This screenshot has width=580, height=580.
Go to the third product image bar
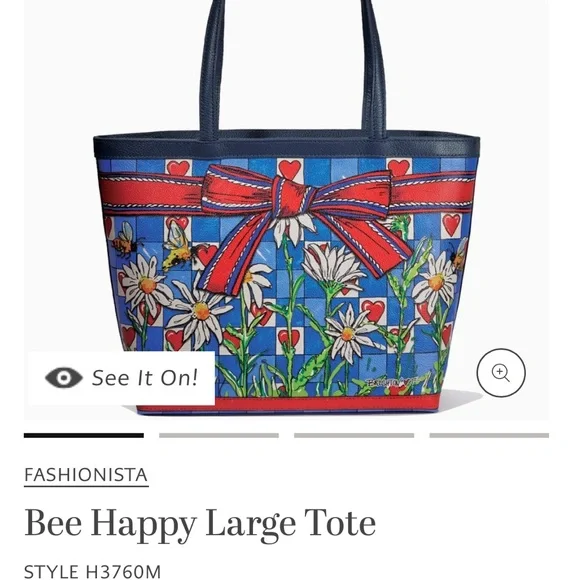coord(354,435)
